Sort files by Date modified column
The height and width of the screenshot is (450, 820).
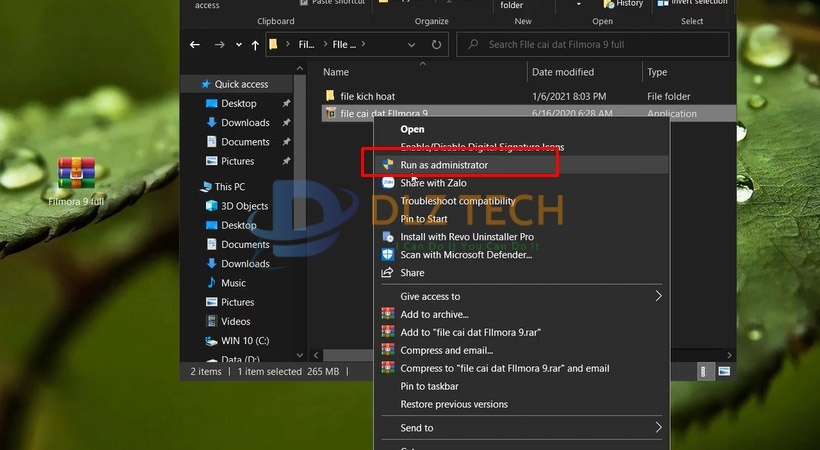tap(563, 72)
